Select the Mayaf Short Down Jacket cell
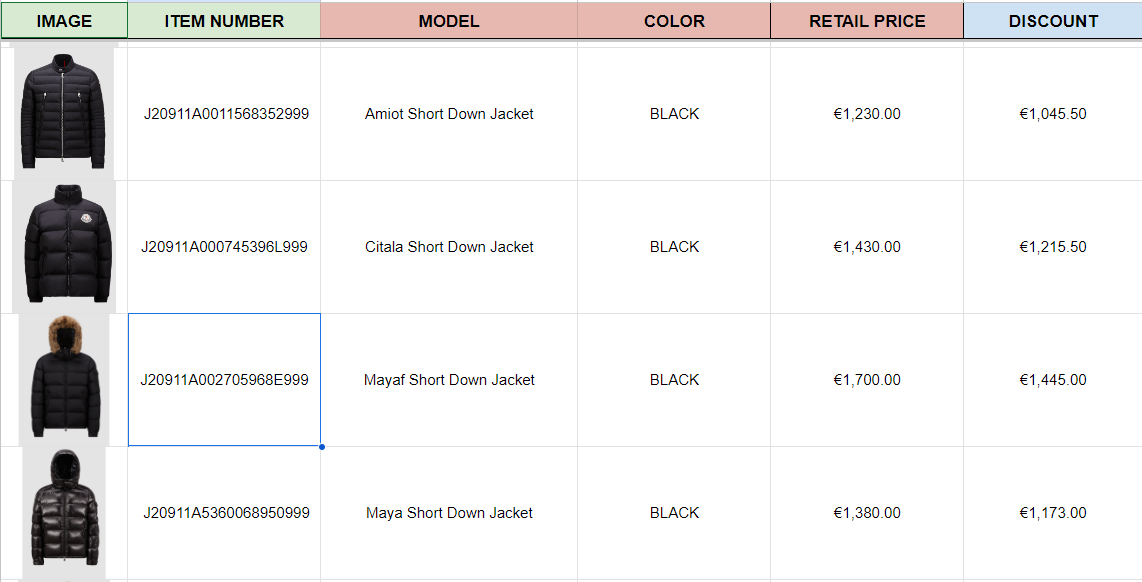The height and width of the screenshot is (582, 1142). click(449, 380)
